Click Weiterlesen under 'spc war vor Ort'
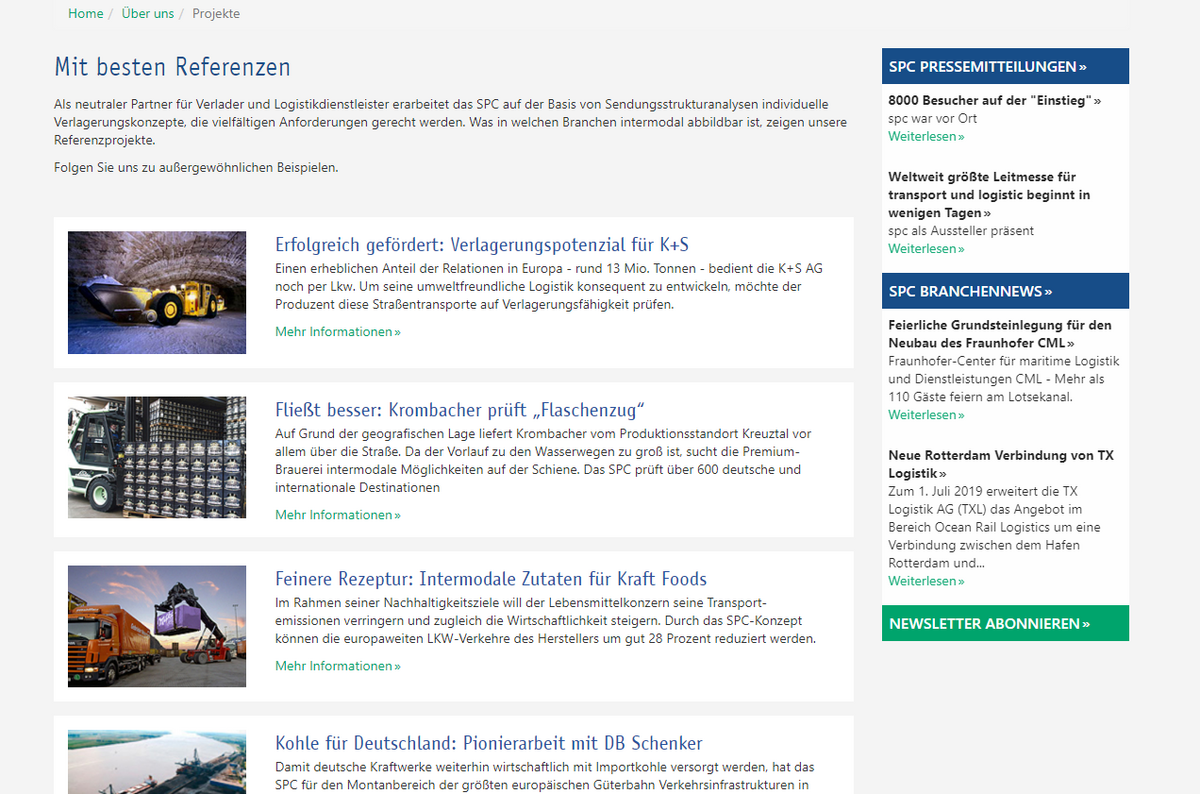Image resolution: width=1200 pixels, height=794 pixels. point(926,136)
